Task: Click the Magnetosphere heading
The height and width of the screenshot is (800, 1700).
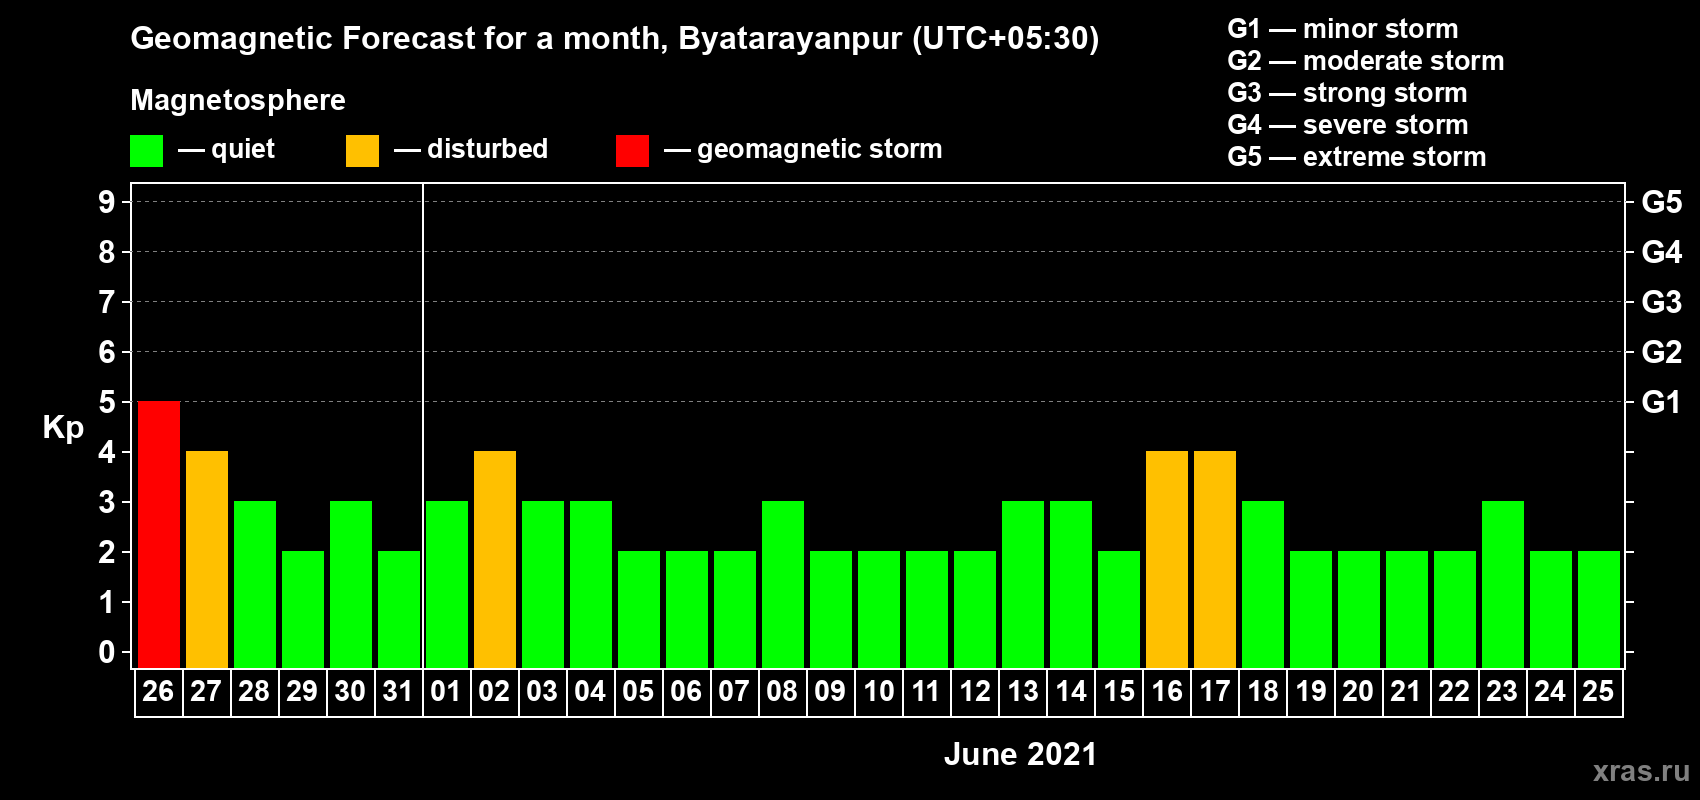Action: coord(238,101)
